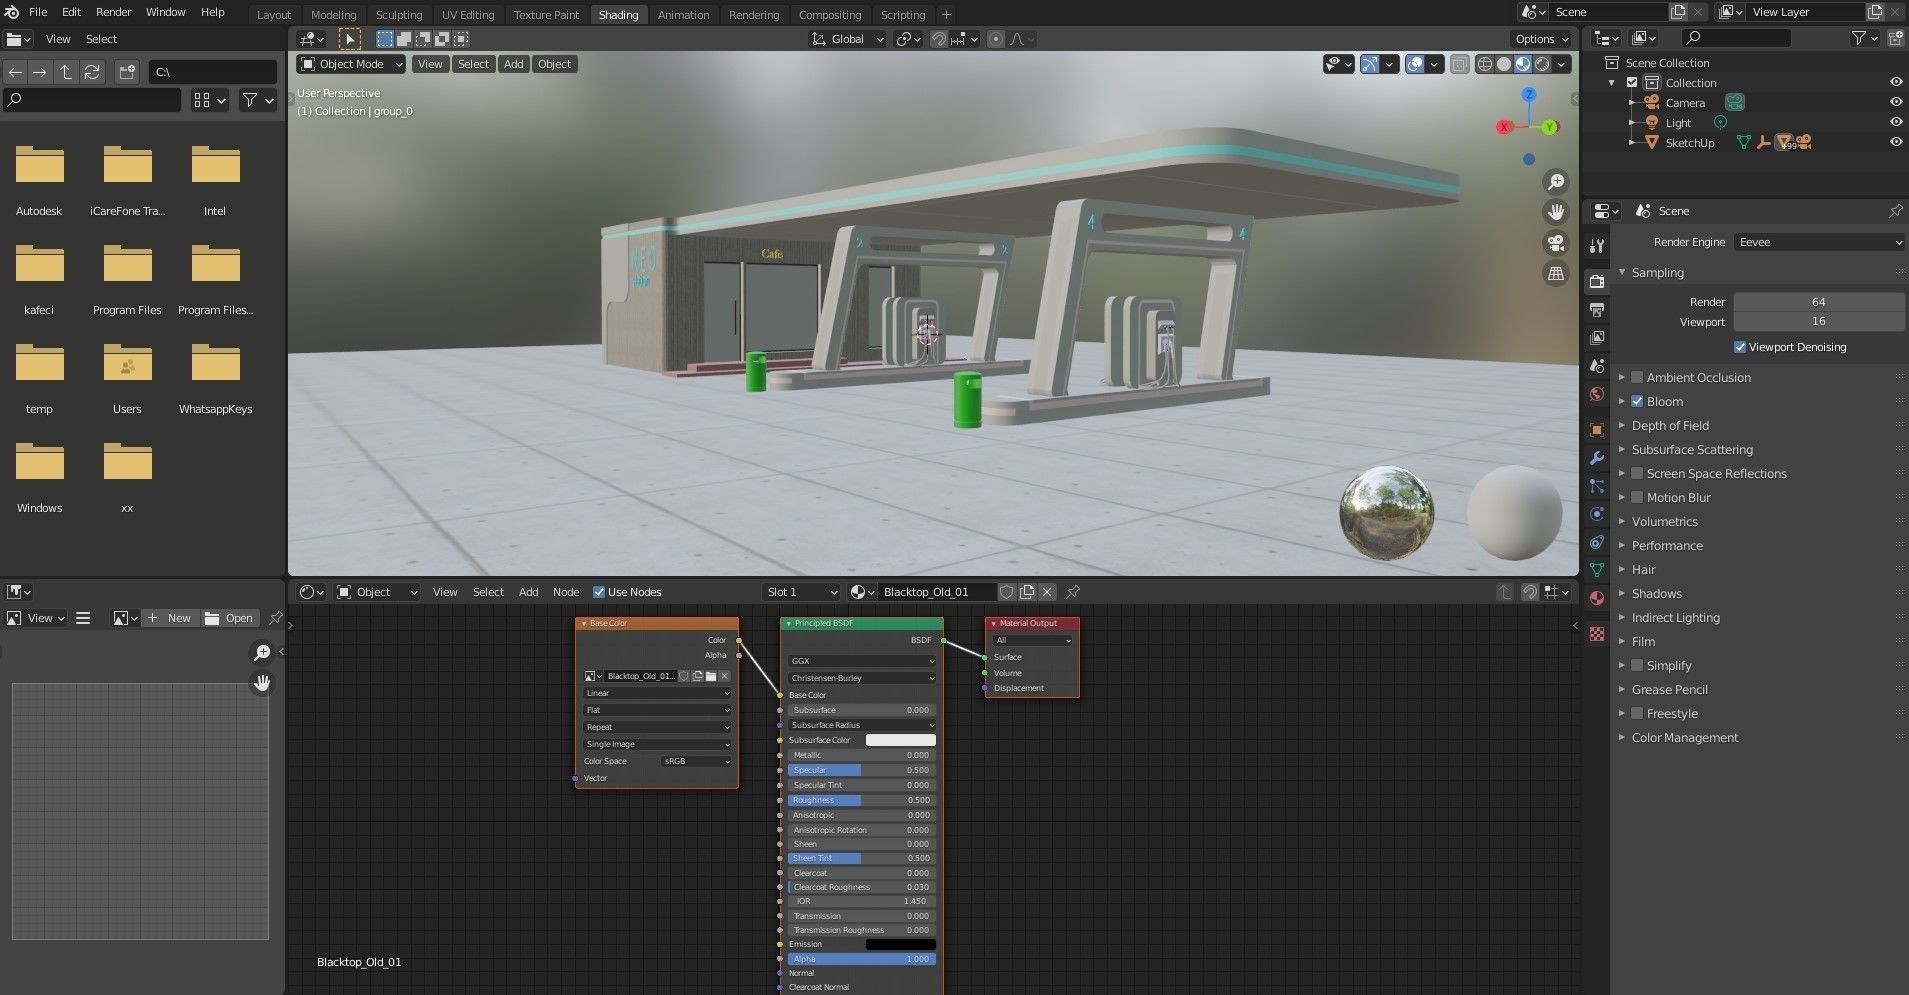1909x995 pixels.
Task: Expand the Color Management panel
Action: point(1685,737)
